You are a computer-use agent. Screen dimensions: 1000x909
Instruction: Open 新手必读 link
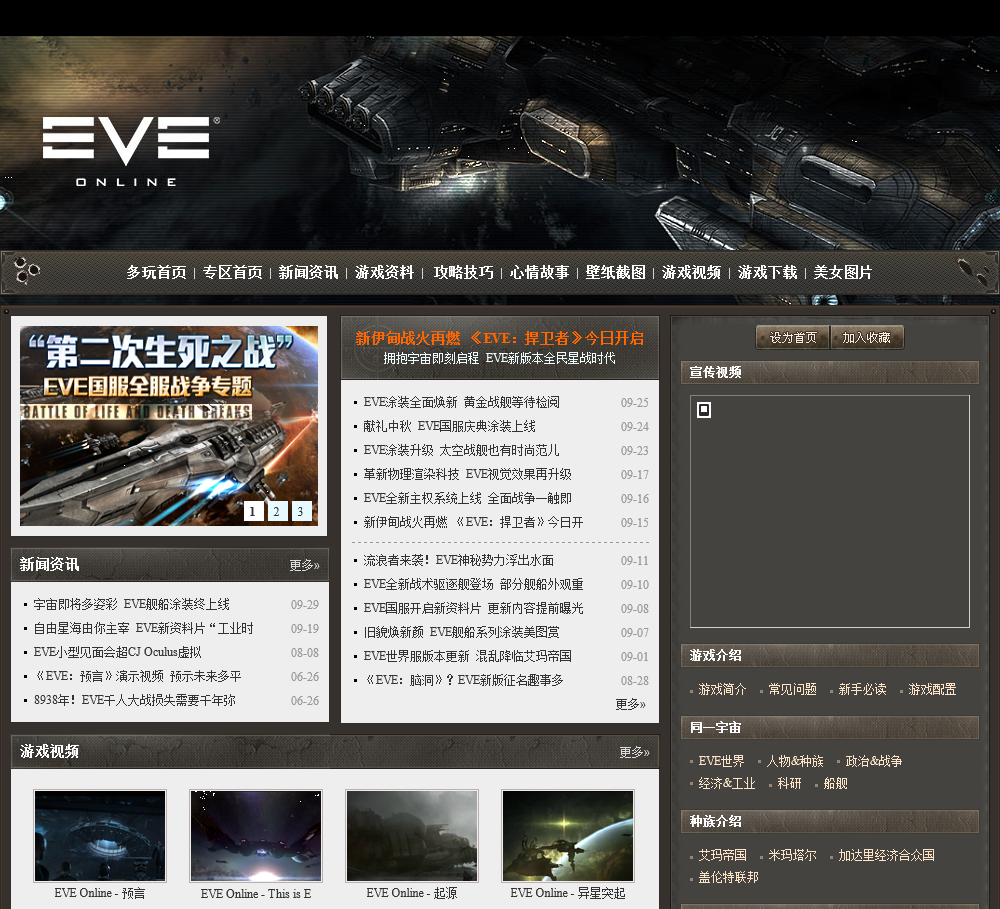click(x=862, y=690)
